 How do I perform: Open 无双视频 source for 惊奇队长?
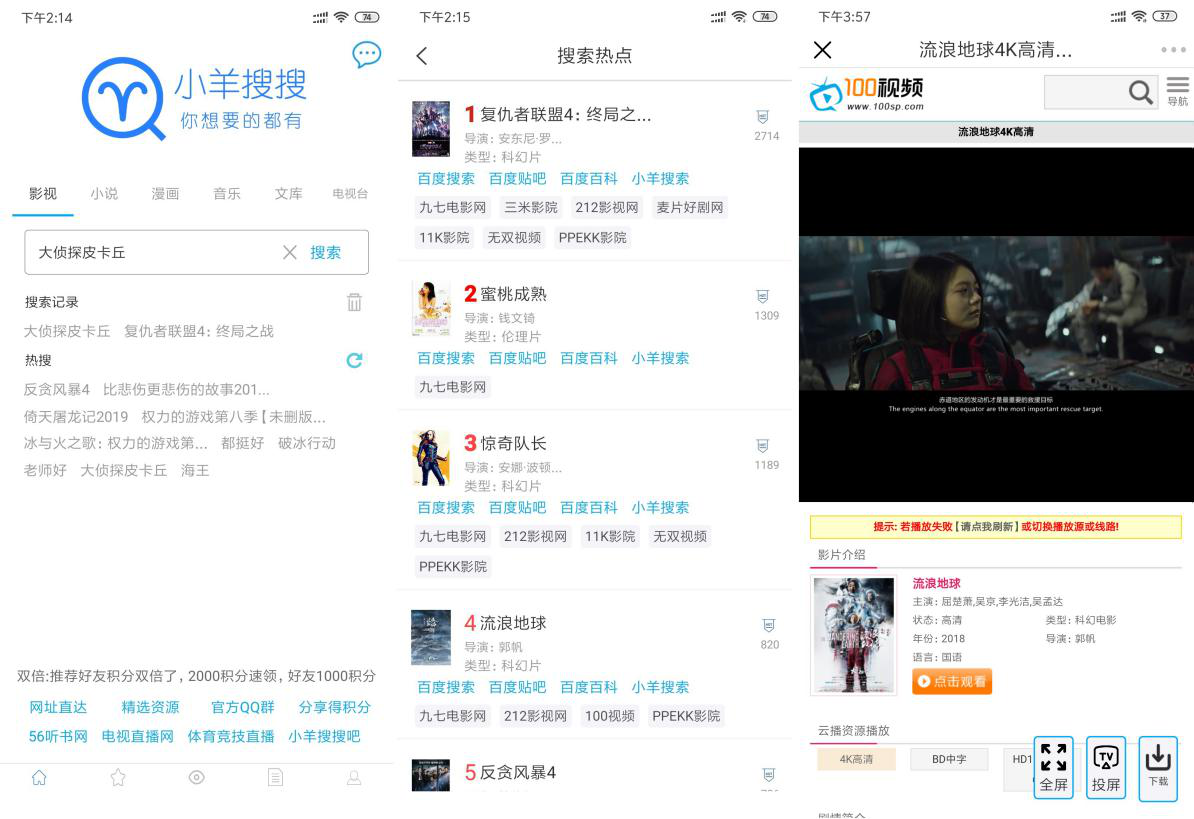[680, 537]
